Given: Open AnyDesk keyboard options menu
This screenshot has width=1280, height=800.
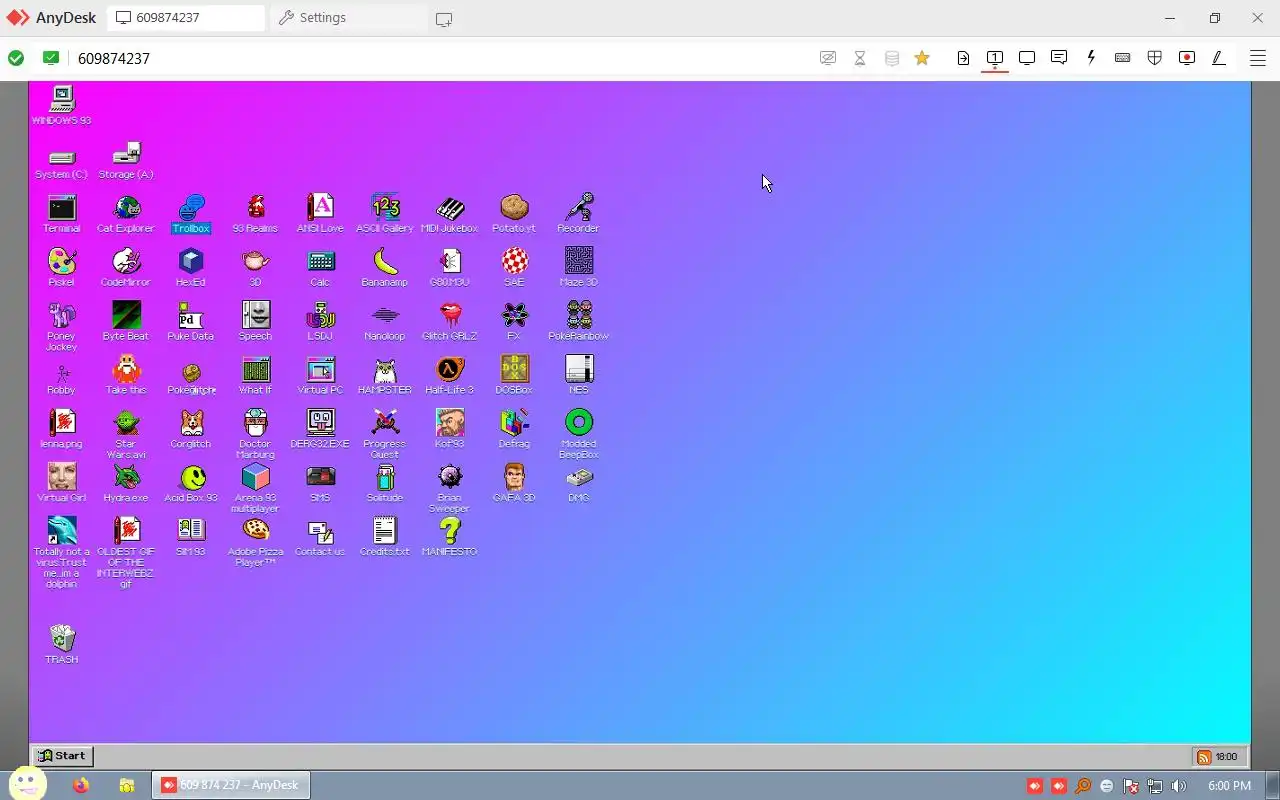Looking at the screenshot, I should pos(1123,58).
